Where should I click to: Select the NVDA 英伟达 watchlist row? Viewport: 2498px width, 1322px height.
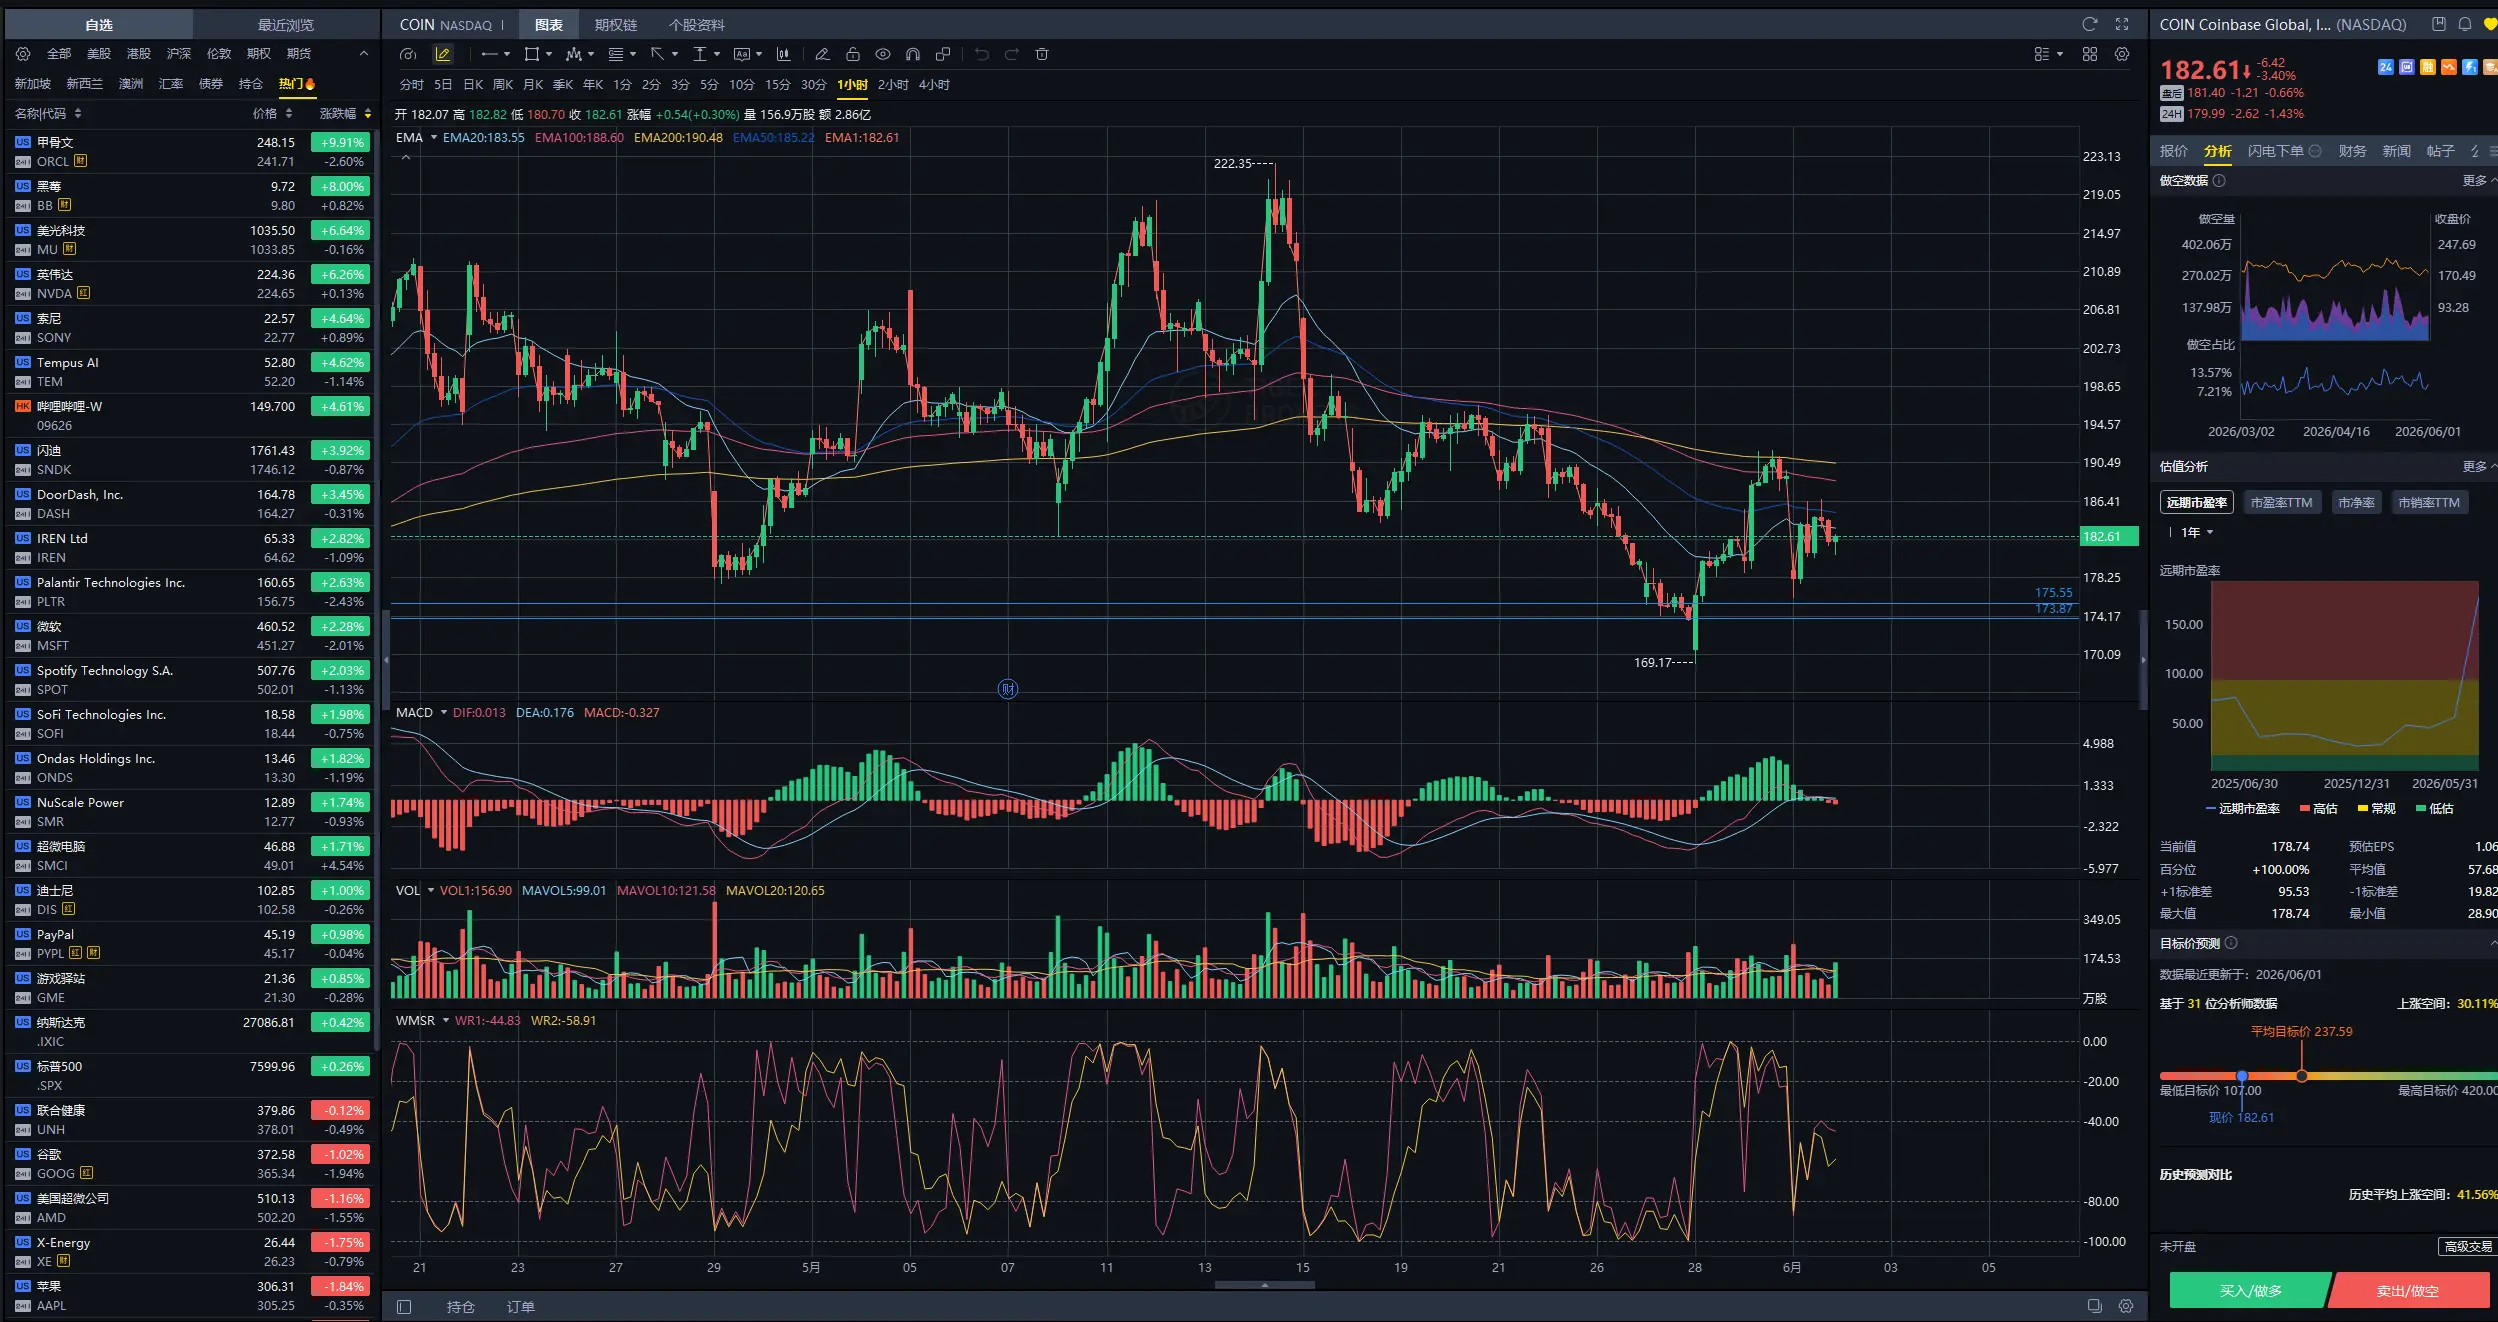point(192,283)
